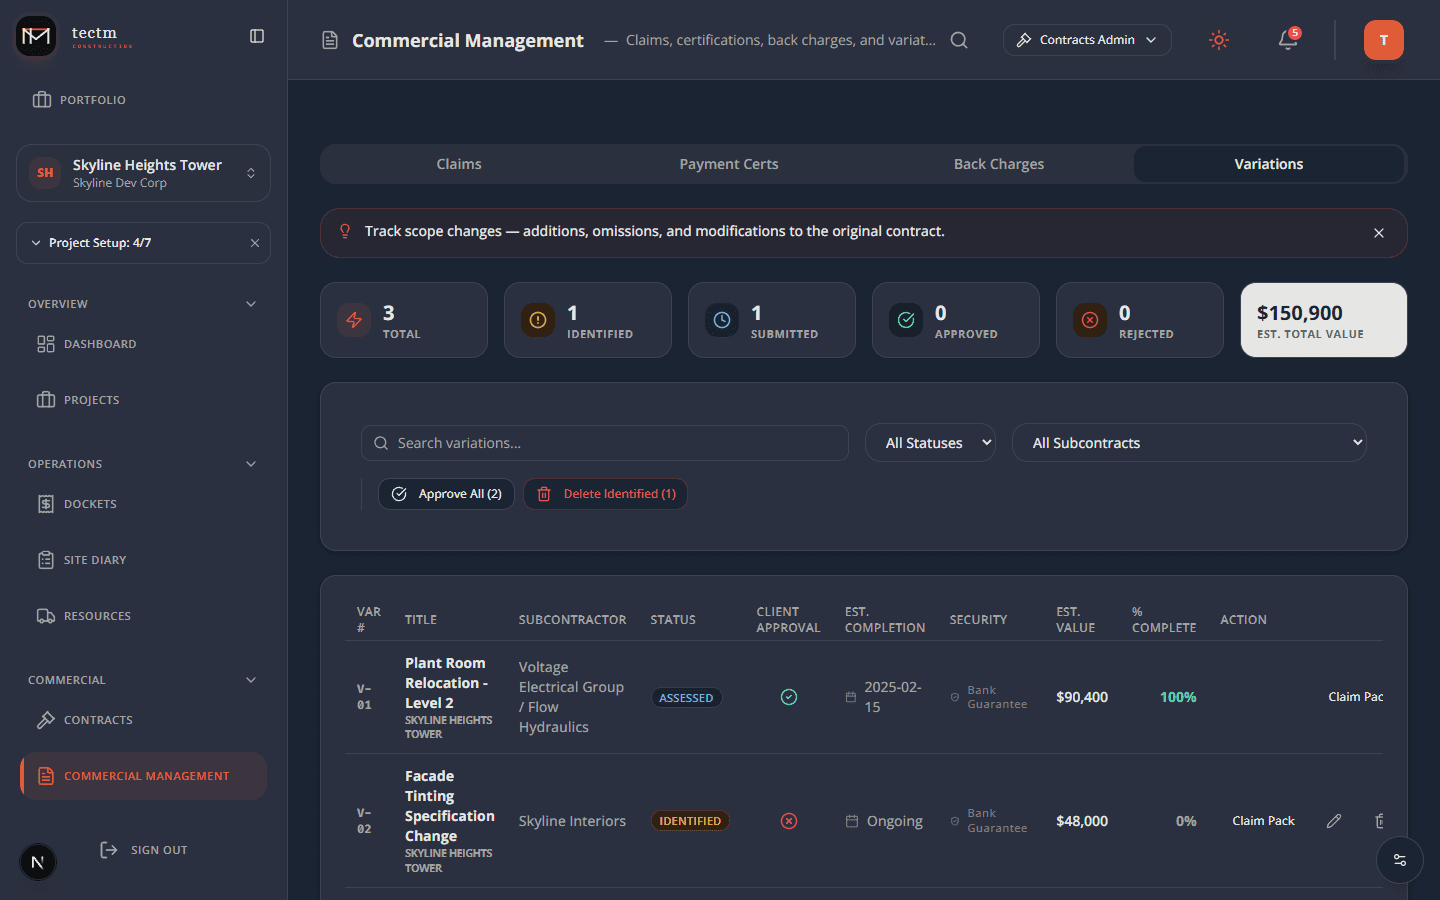Toggle client approval checkmark on V-01
Image resolution: width=1440 pixels, height=900 pixels.
coord(789,696)
